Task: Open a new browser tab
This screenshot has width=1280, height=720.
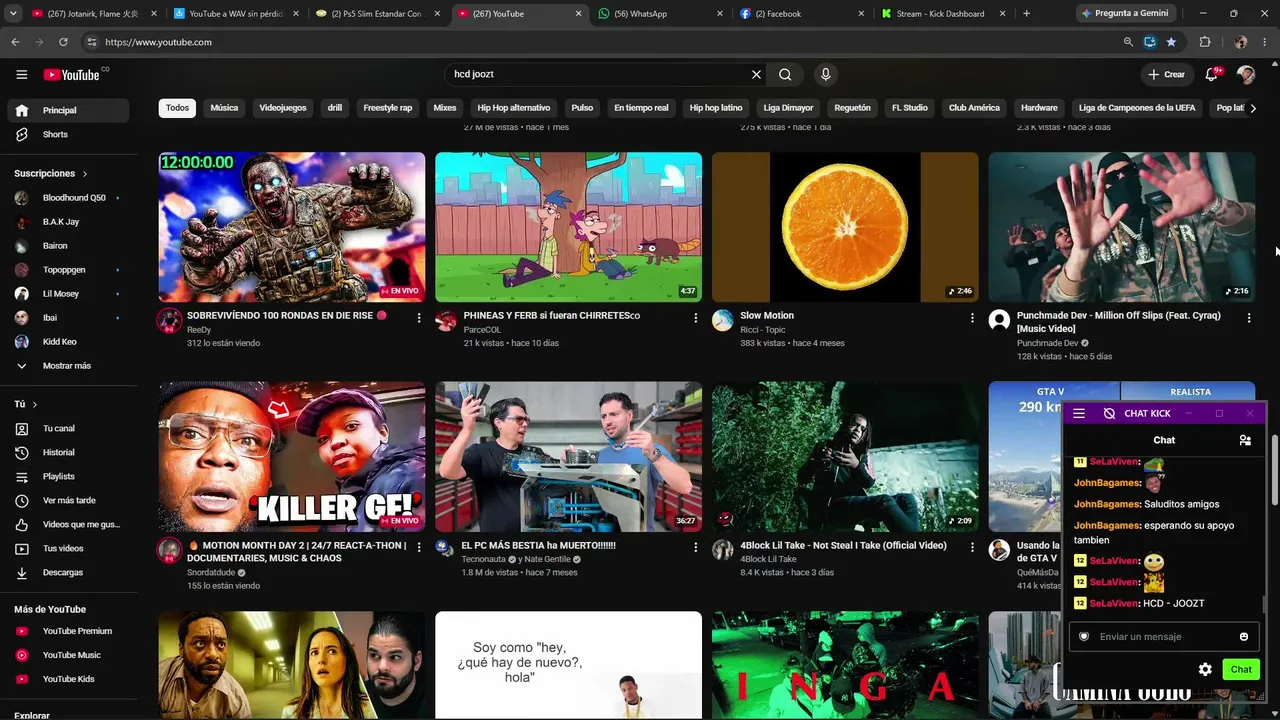Action: [x=1026, y=14]
